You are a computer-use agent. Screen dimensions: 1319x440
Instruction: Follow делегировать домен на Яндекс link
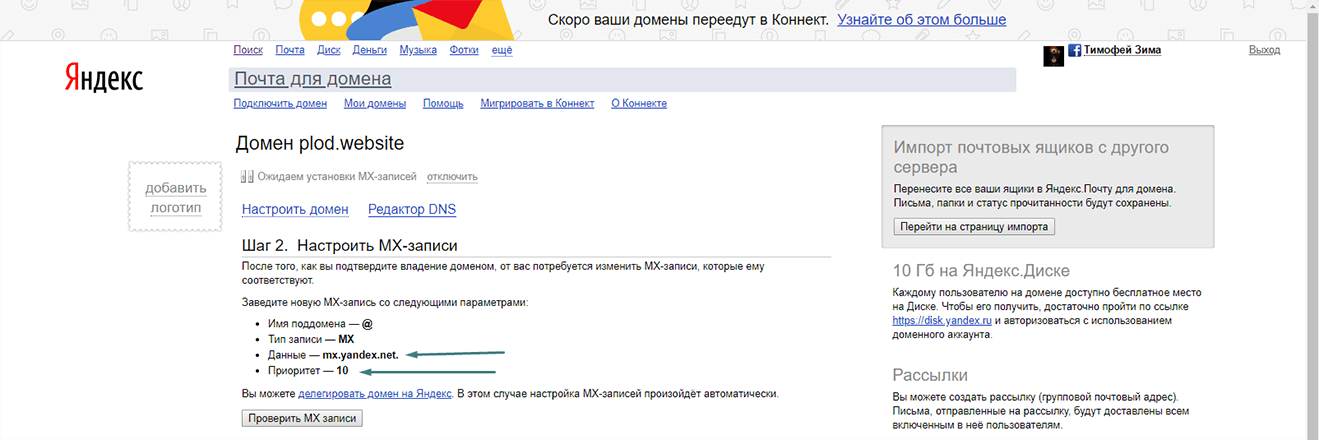click(375, 394)
